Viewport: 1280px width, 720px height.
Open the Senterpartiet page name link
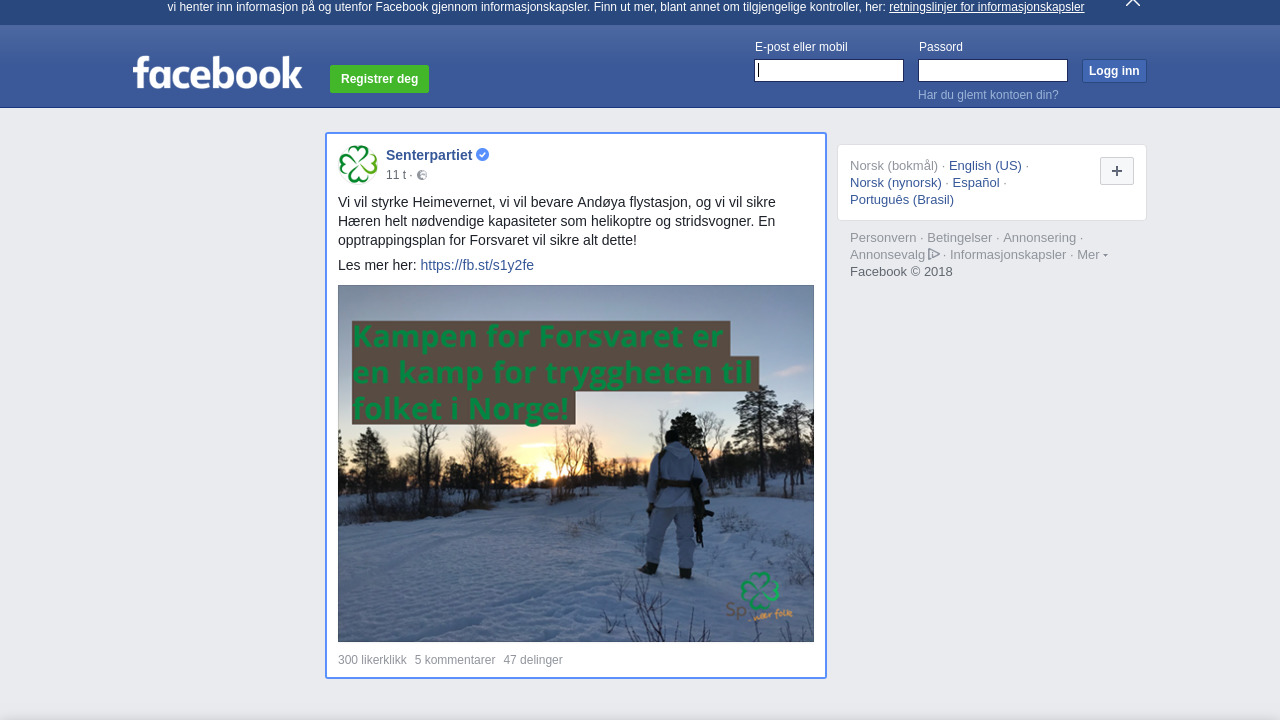click(429, 155)
